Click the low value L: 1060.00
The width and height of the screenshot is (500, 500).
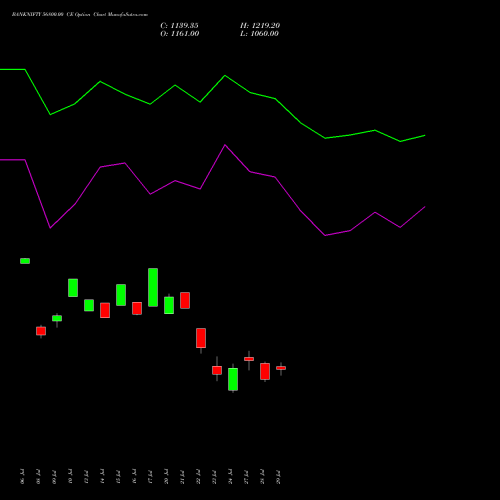pos(259,33)
